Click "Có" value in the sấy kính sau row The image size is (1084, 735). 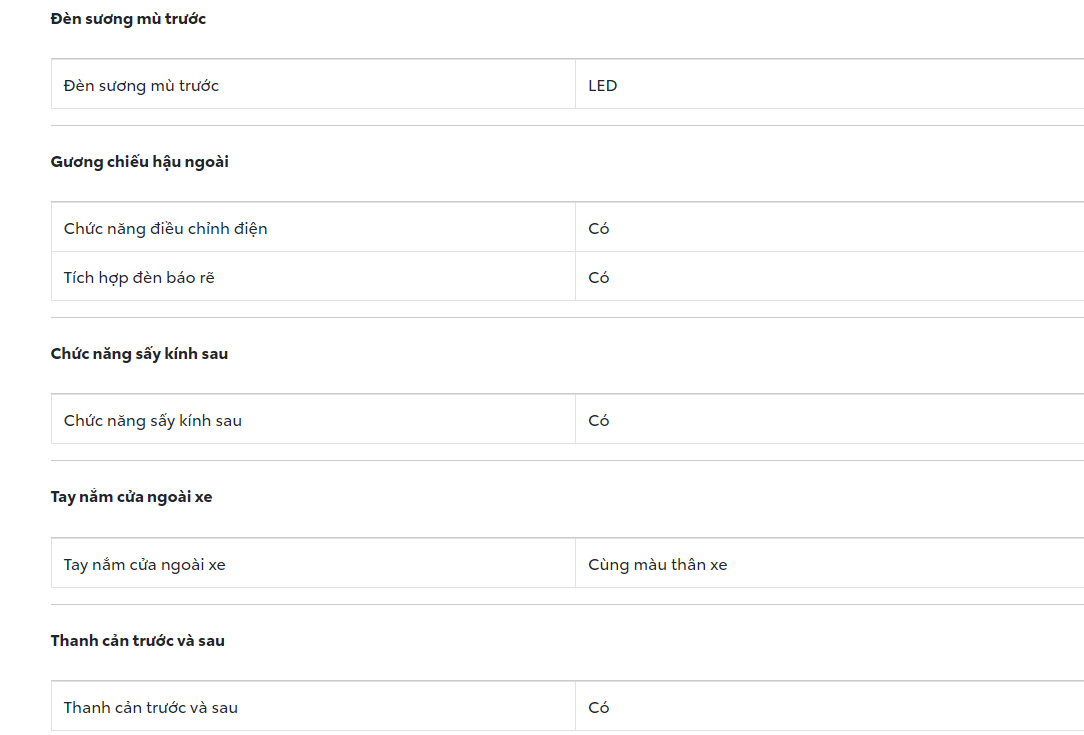tap(599, 421)
